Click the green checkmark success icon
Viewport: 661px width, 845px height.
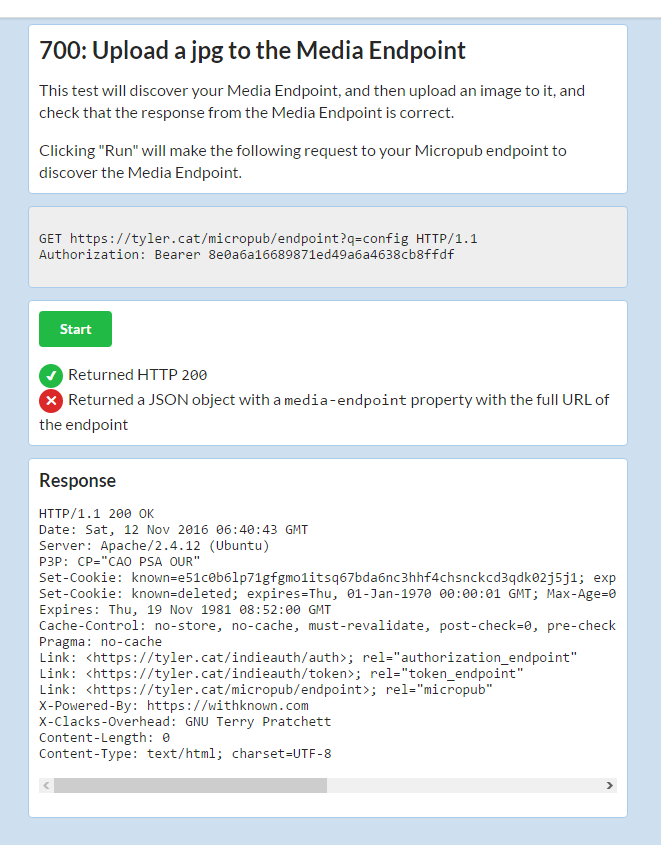coord(51,376)
